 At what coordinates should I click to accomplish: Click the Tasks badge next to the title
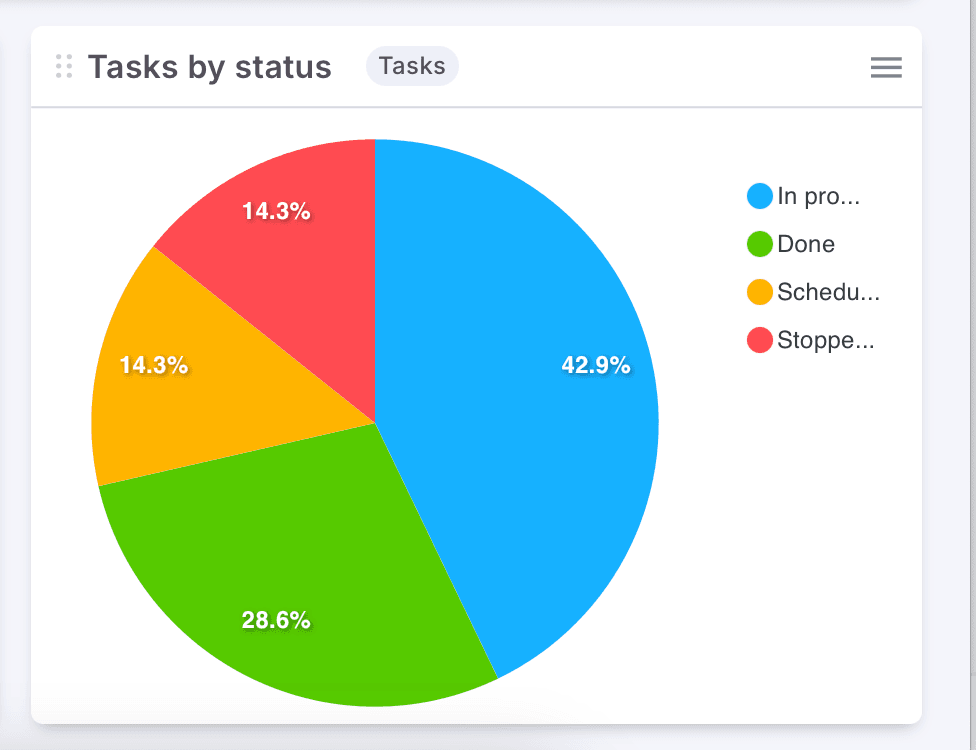pyautogui.click(x=412, y=66)
